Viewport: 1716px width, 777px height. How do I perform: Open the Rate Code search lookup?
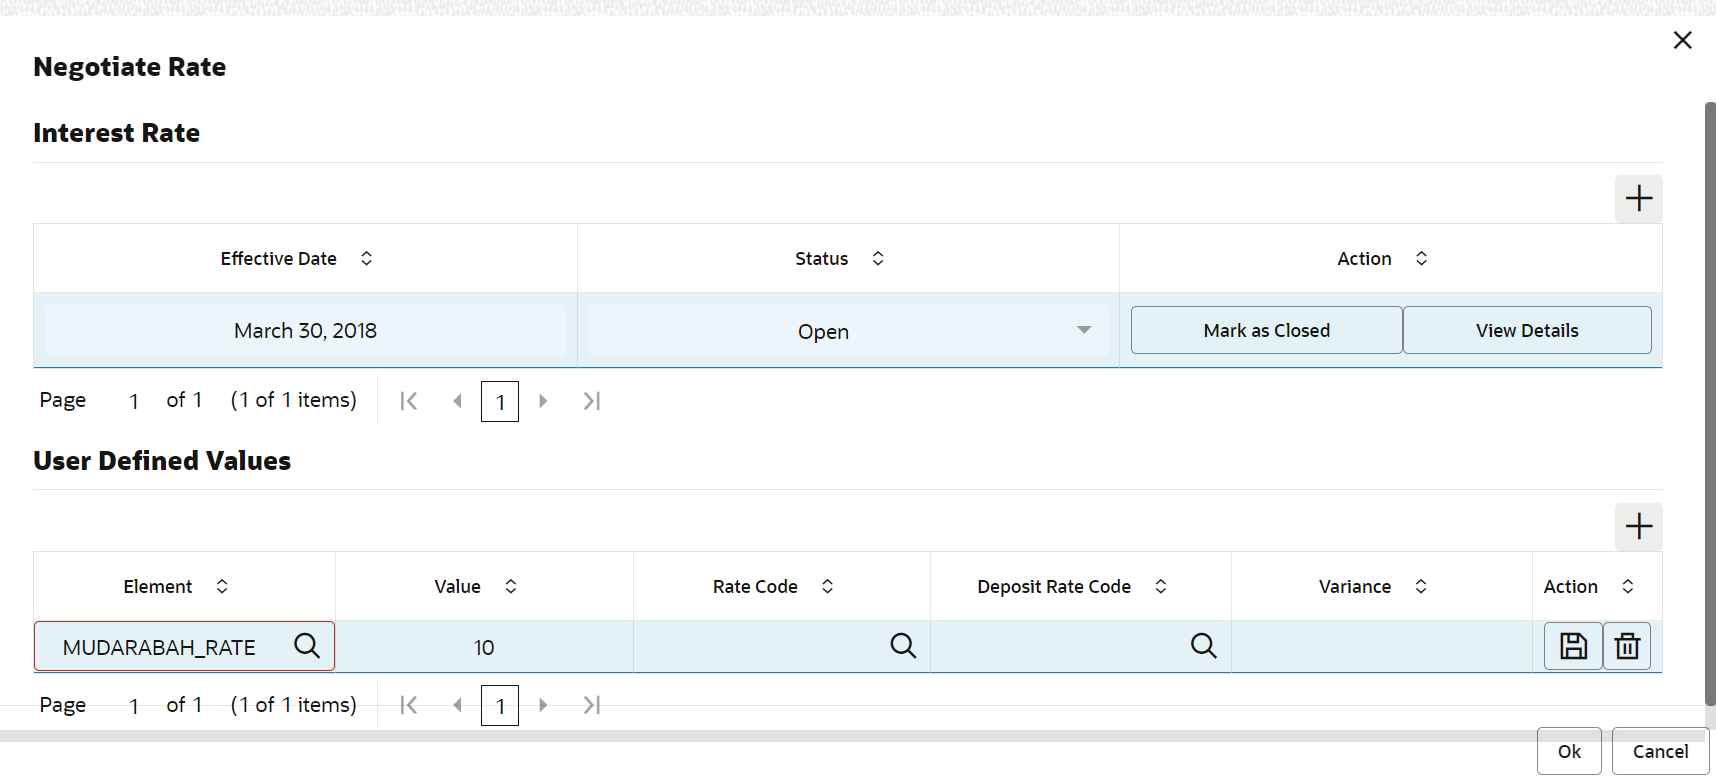[903, 646]
